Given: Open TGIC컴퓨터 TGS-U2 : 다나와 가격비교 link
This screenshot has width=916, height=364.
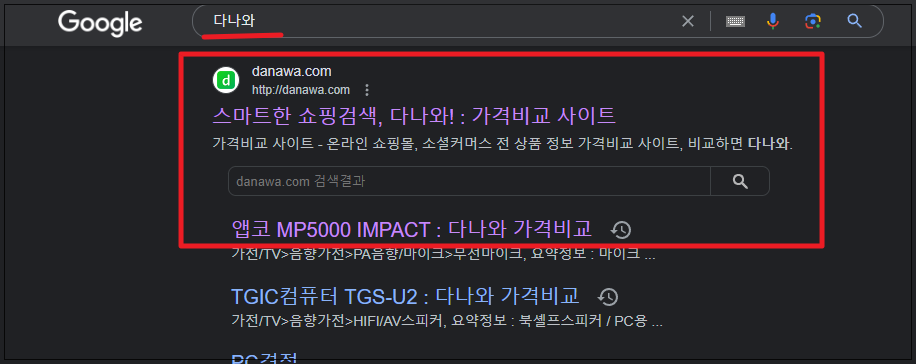Looking at the screenshot, I should (405, 296).
